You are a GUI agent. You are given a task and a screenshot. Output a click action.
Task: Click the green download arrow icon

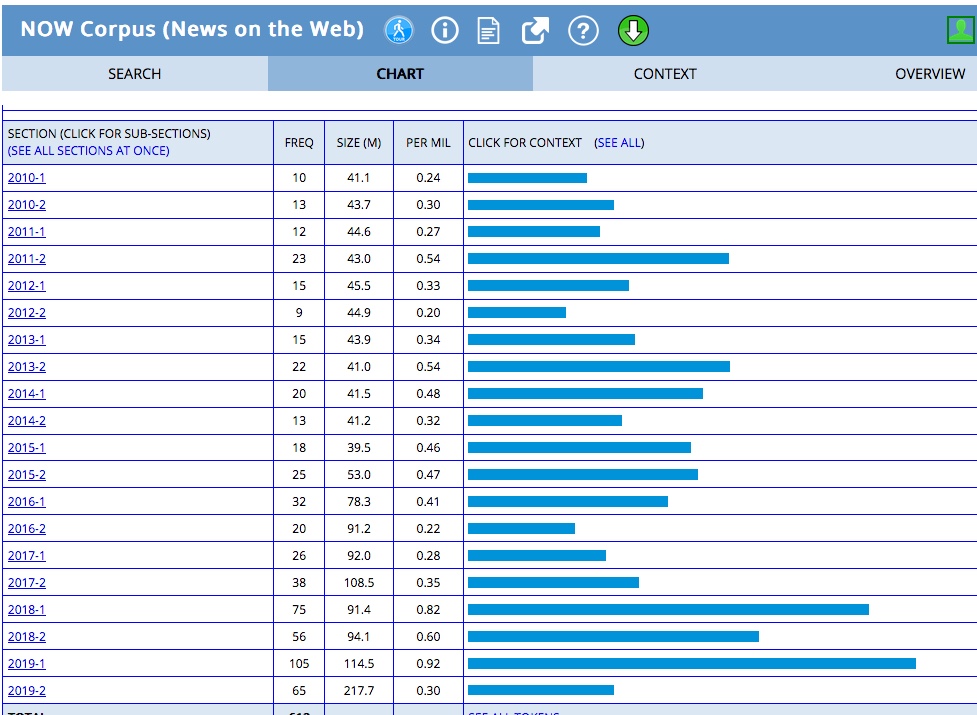click(633, 30)
